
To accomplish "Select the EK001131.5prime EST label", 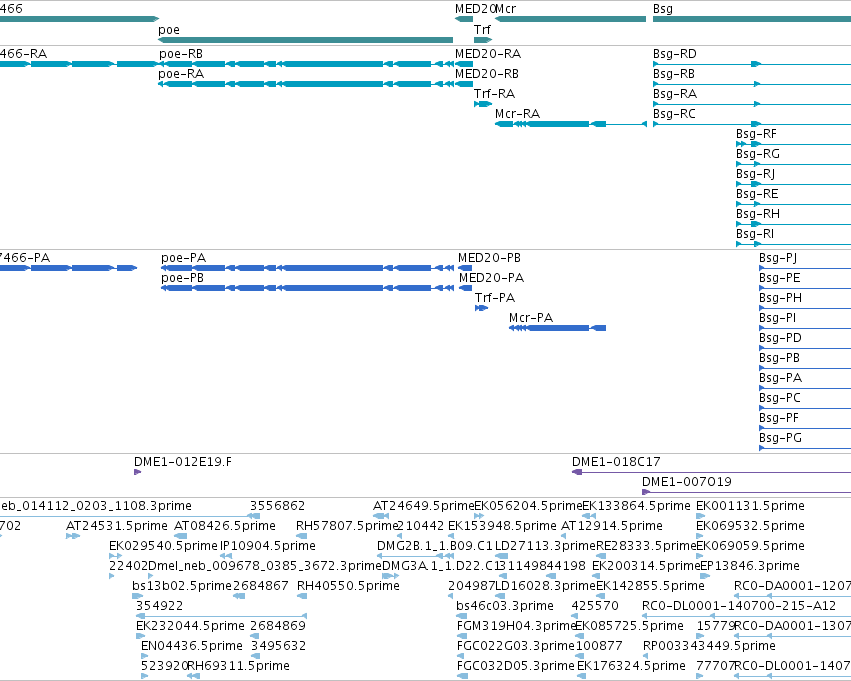I will 750,506.
